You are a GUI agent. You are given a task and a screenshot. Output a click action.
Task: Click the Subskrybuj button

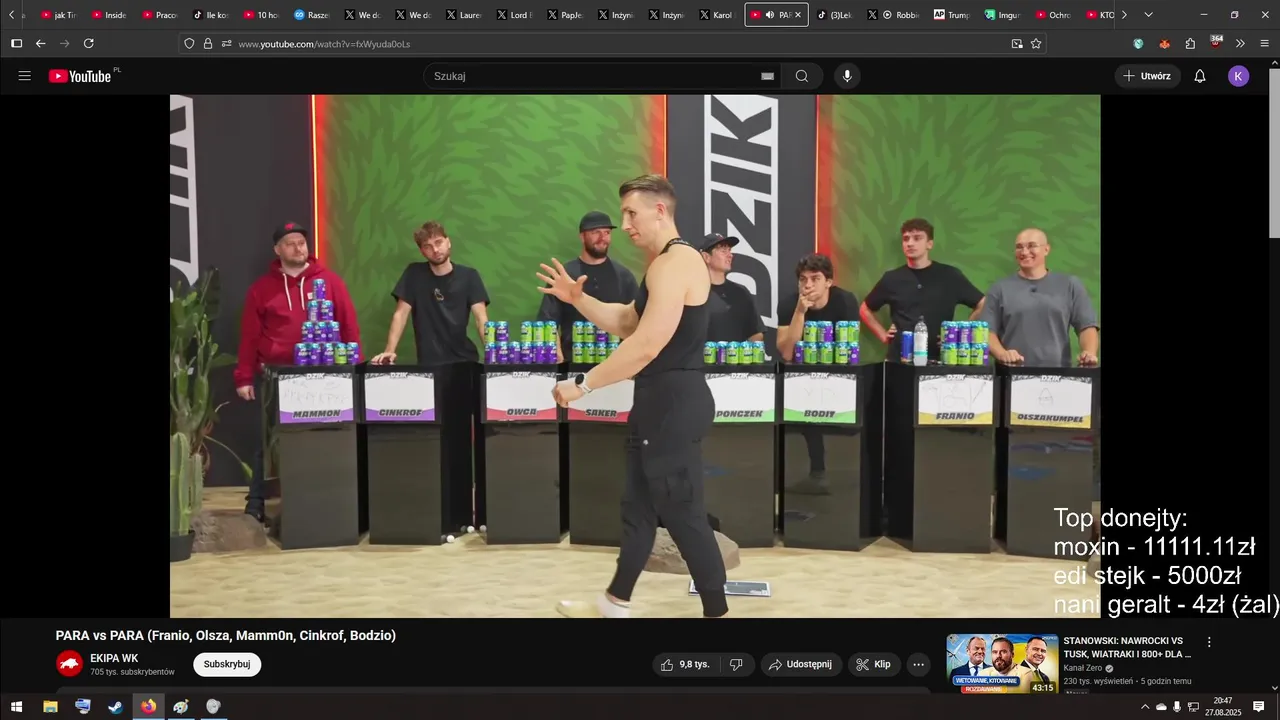point(227,664)
